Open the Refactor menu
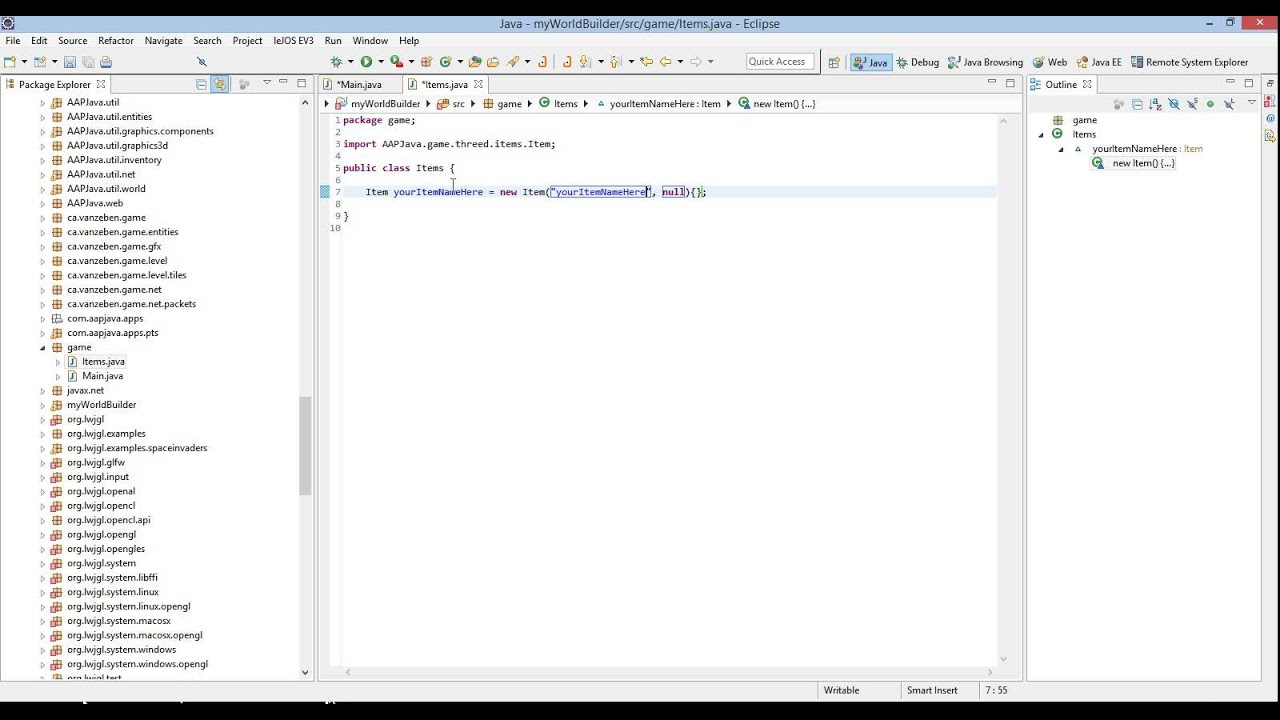Screen dimensions: 1280x720 pyautogui.click(x=116, y=41)
